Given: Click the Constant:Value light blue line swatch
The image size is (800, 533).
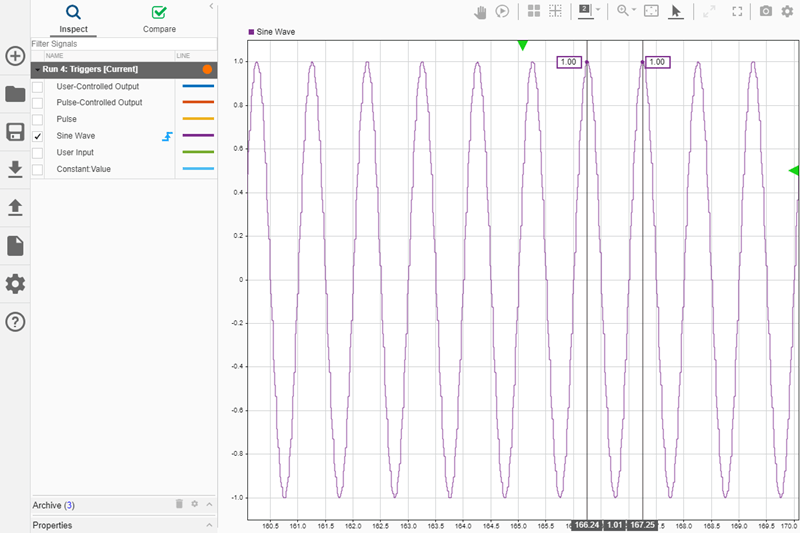Looking at the screenshot, I should click(x=198, y=169).
